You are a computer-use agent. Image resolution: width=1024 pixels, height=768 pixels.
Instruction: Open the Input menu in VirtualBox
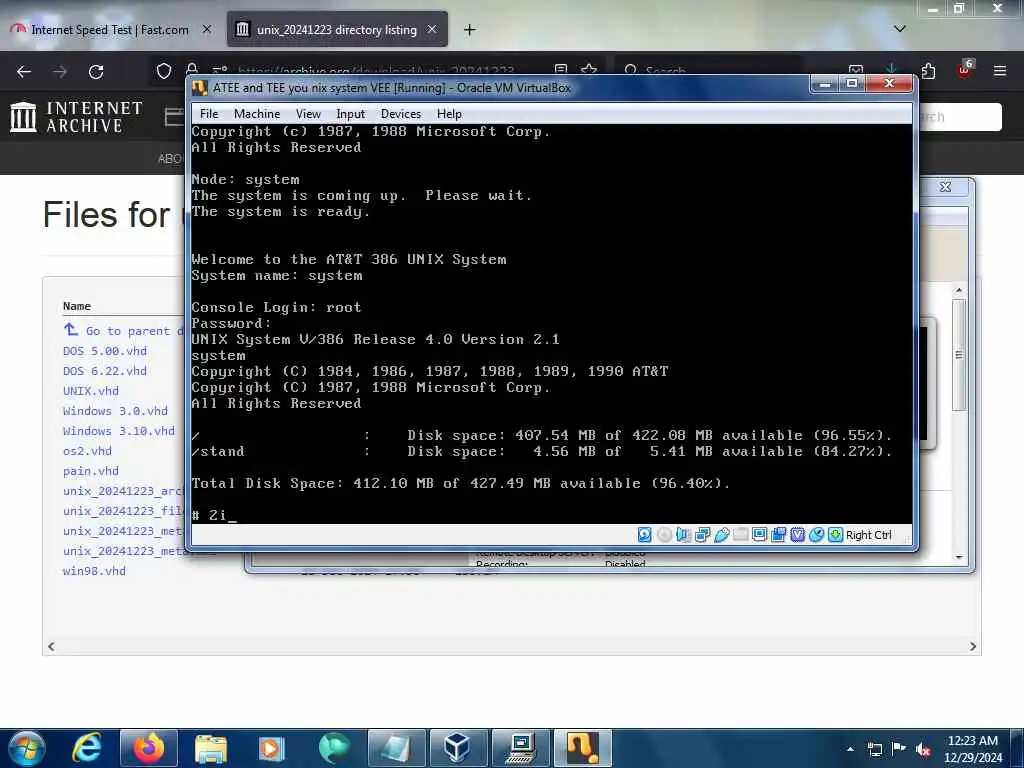[x=351, y=114]
